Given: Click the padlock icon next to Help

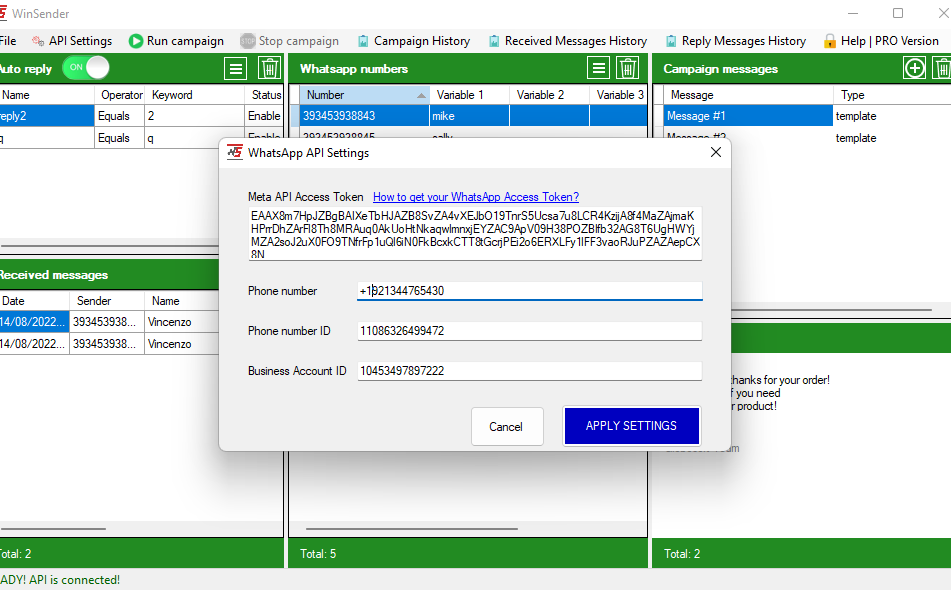Looking at the screenshot, I should click(x=830, y=41).
